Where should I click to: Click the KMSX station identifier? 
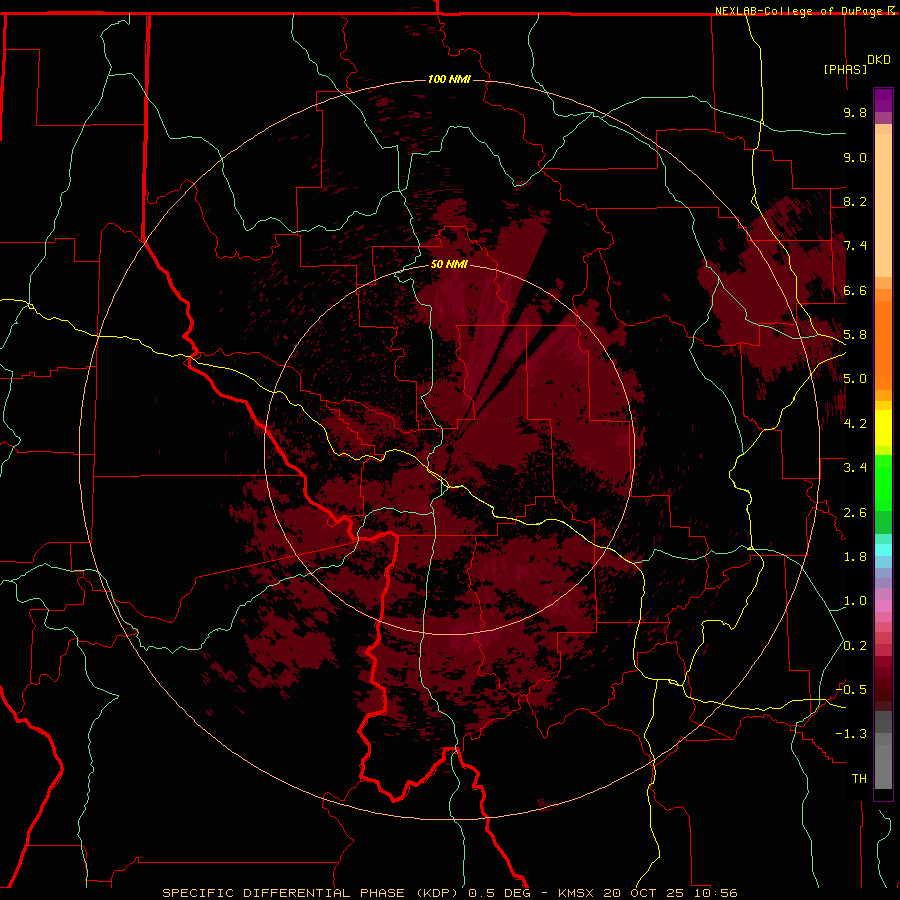pos(576,893)
